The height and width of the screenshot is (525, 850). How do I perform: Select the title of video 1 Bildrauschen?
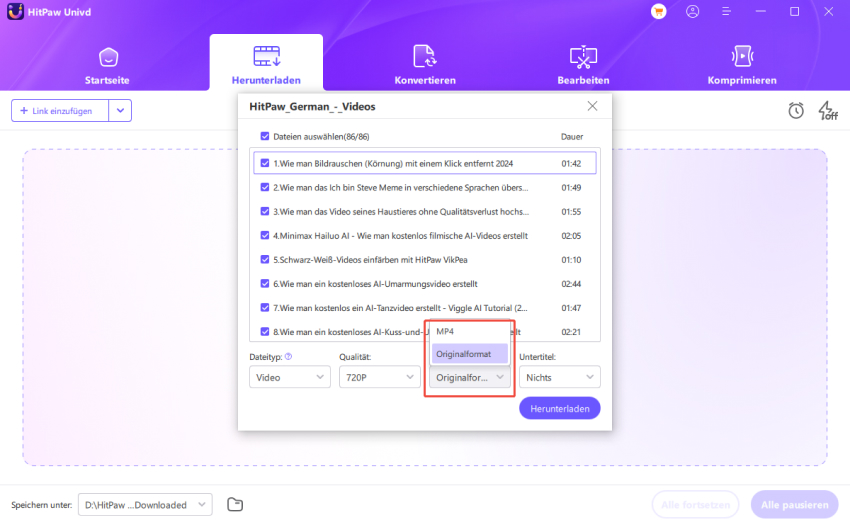pyautogui.click(x=393, y=163)
